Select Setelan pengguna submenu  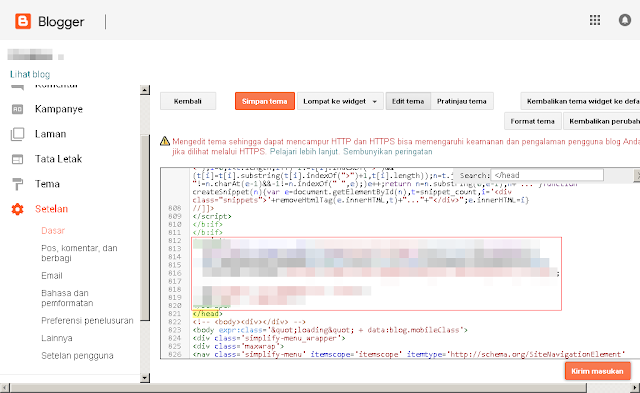click(x=77, y=355)
